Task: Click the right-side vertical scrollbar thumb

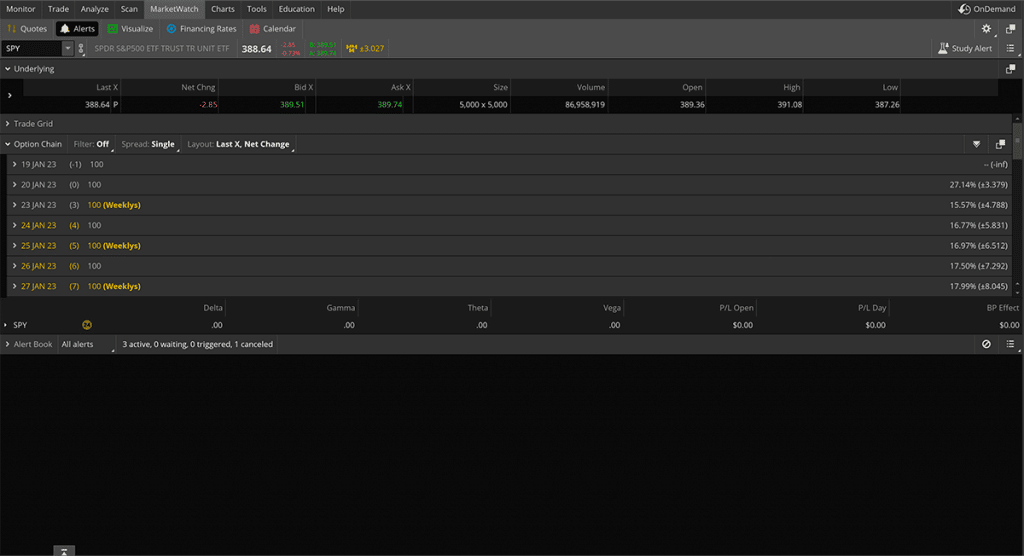Action: pos(1017,142)
